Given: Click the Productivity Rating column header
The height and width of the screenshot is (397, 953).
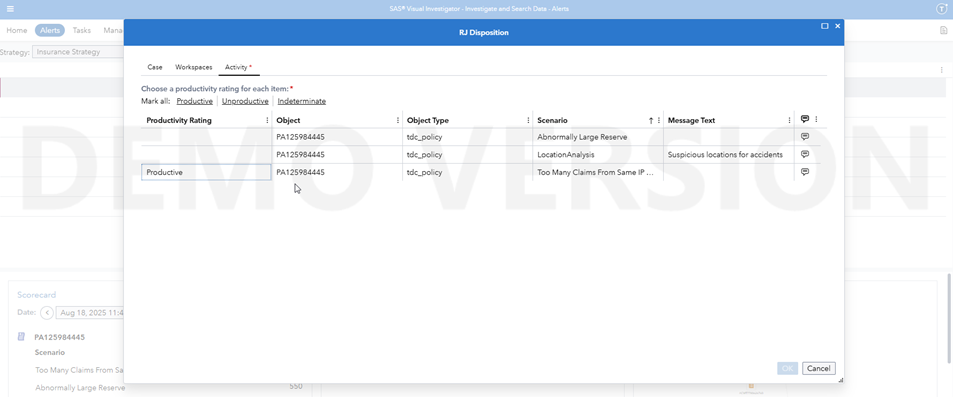Looking at the screenshot, I should tap(179, 120).
